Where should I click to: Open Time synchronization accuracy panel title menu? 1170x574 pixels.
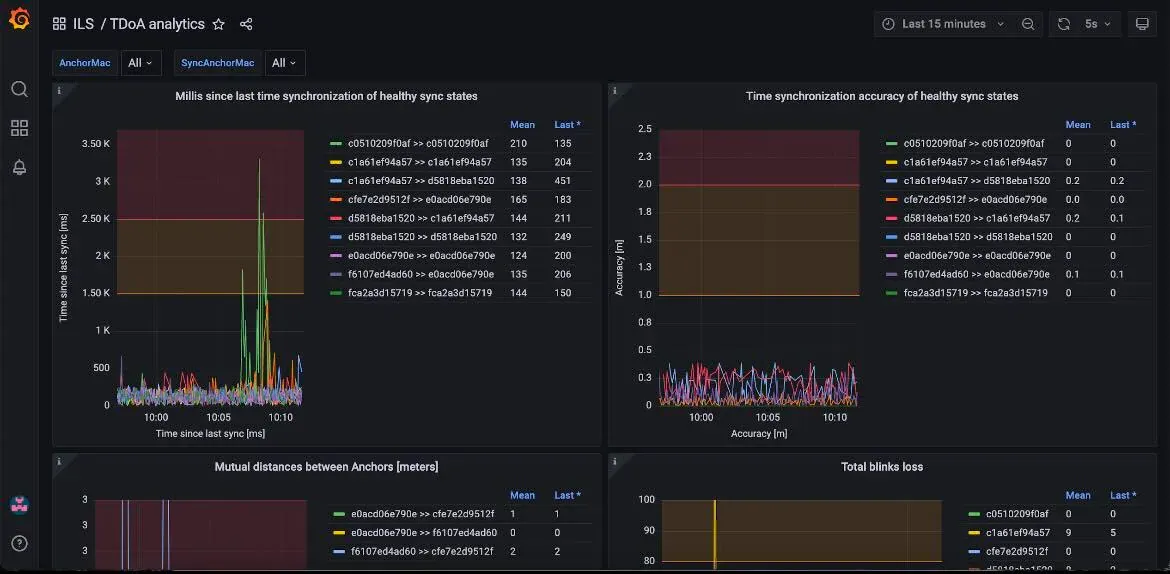[x=882, y=96]
